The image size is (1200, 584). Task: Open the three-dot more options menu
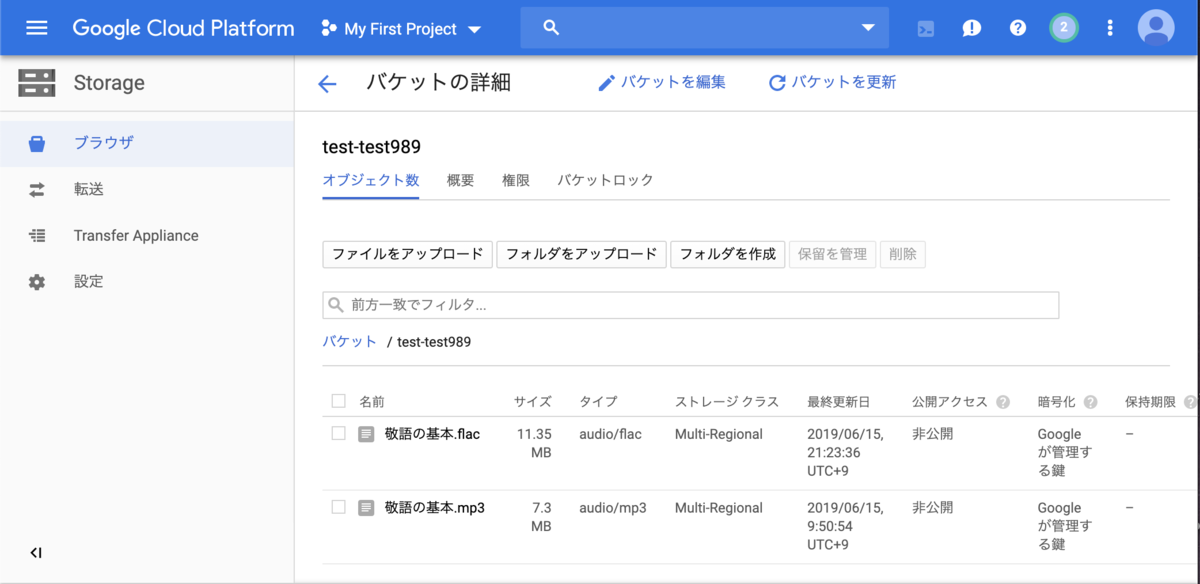(1110, 28)
